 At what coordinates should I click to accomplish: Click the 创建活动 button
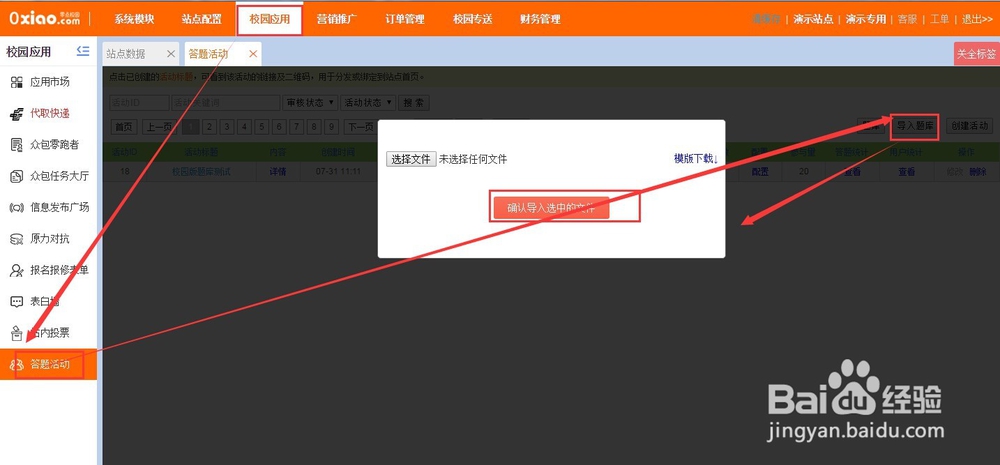point(969,126)
